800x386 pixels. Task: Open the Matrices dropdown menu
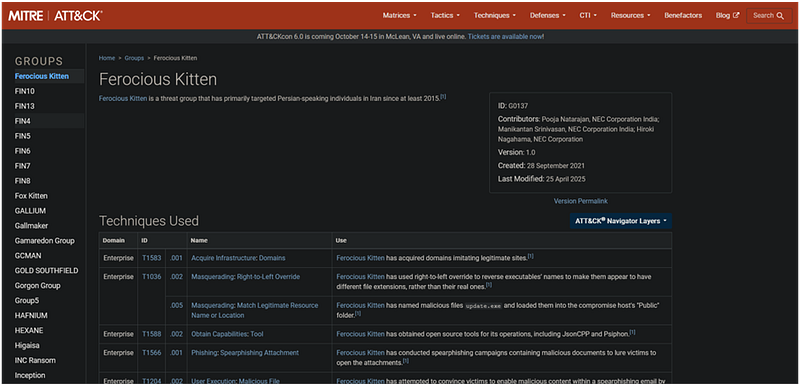399,15
